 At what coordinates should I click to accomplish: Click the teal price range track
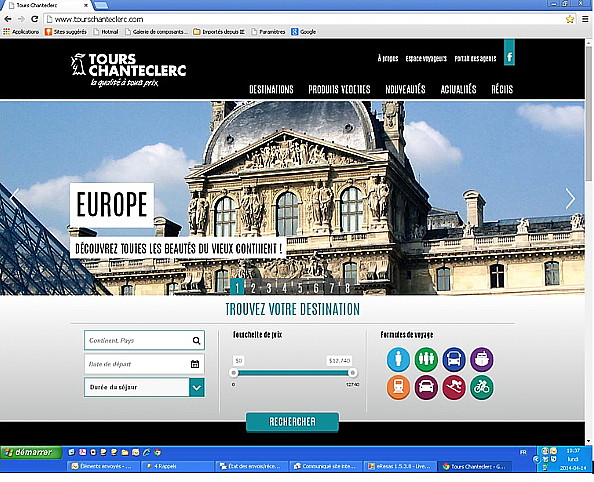pos(293,373)
